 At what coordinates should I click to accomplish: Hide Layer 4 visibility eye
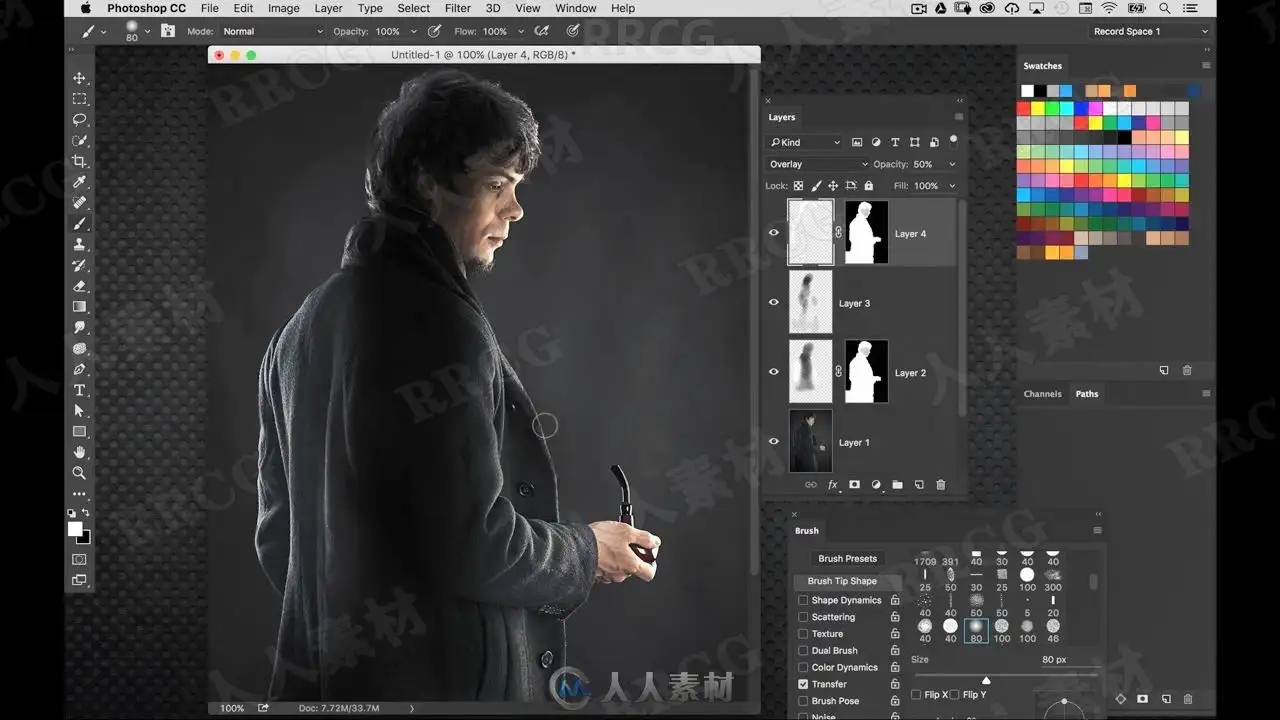tap(773, 233)
